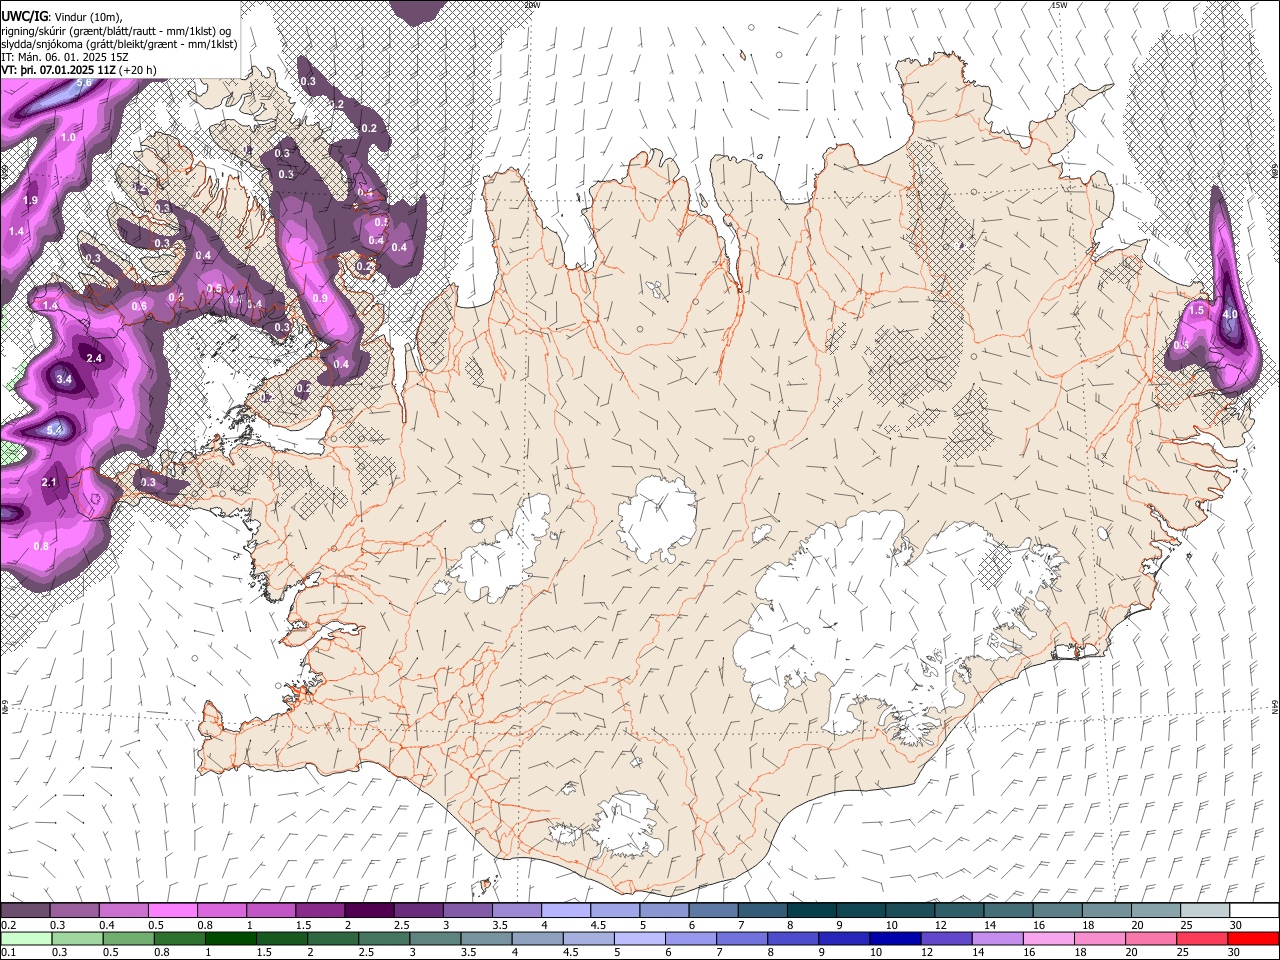Click the 20W longitude label
Screen dimensions: 1280x960
[532, 5]
